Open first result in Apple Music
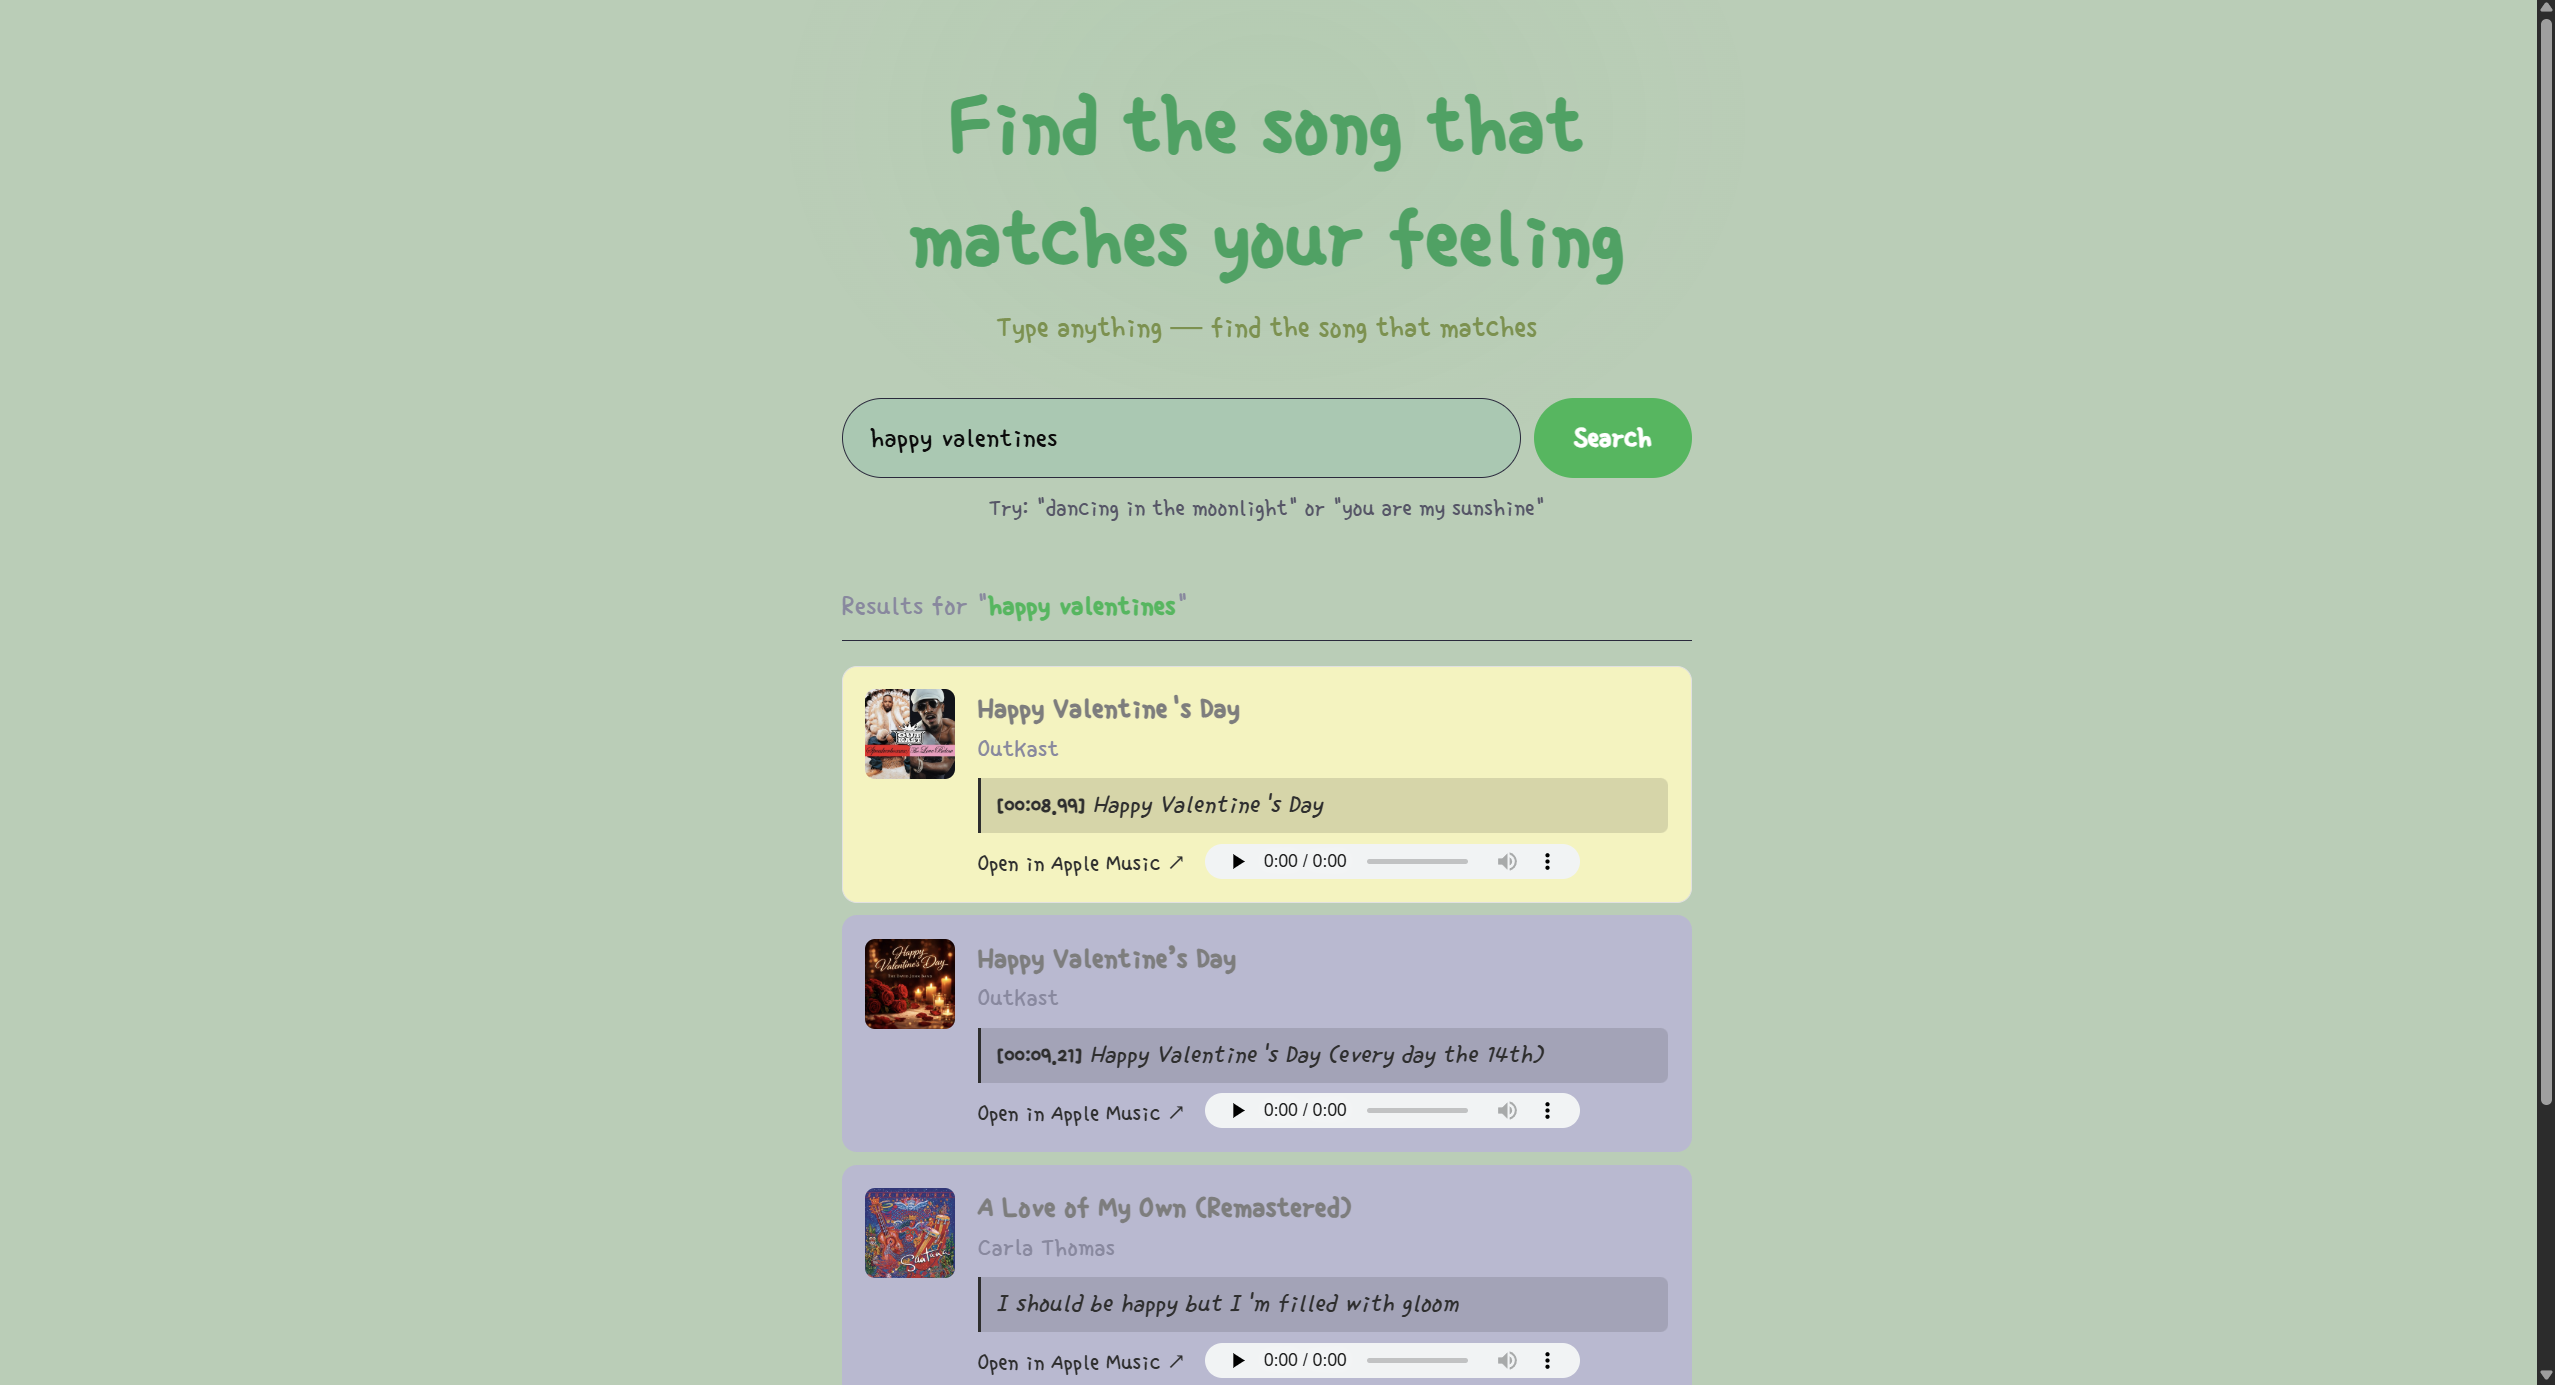This screenshot has width=2555, height=1385. (x=1080, y=863)
